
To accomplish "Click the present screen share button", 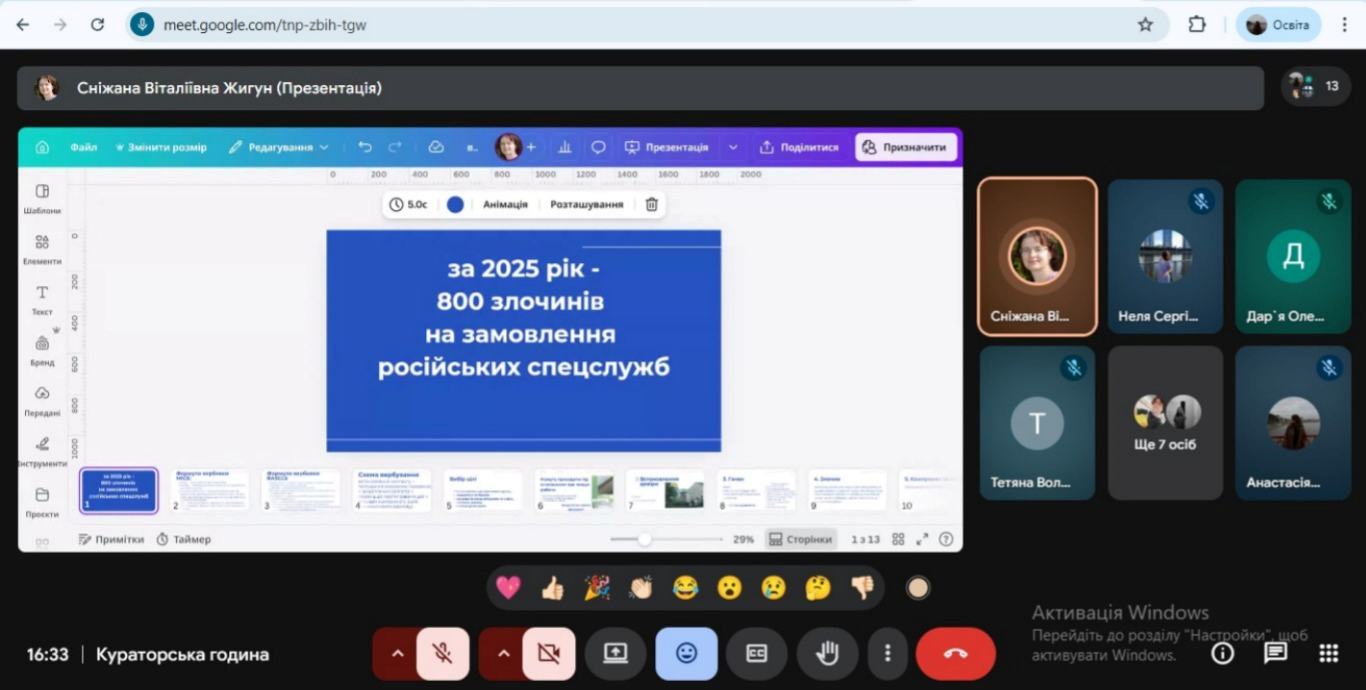I will click(x=615, y=654).
